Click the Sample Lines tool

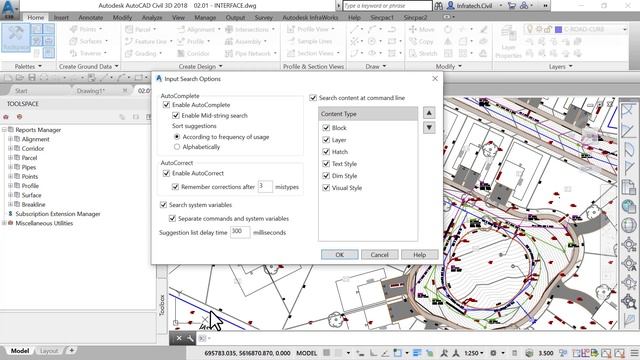point(309,41)
